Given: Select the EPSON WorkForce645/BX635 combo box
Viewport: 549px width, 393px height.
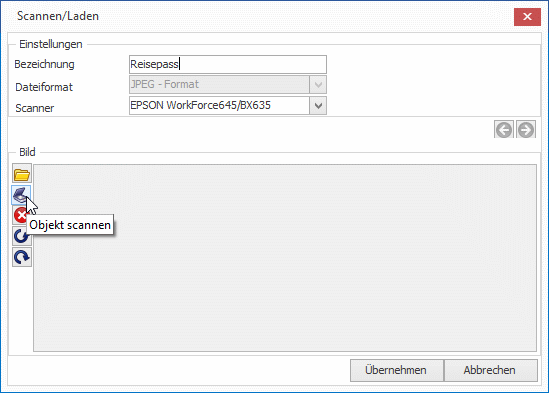Looking at the screenshot, I should (228, 105).
